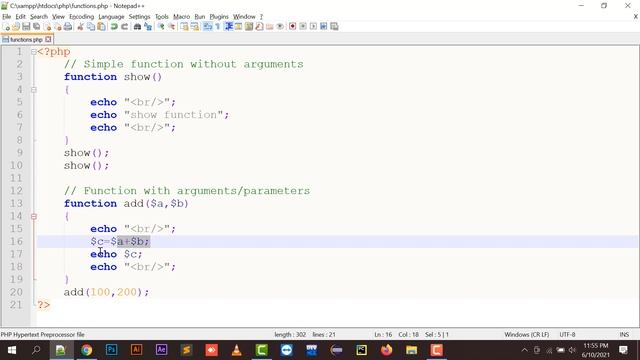Viewport: 640px width, 360px height.
Task: Click the Paste toolbar icon
Action: (101, 27)
